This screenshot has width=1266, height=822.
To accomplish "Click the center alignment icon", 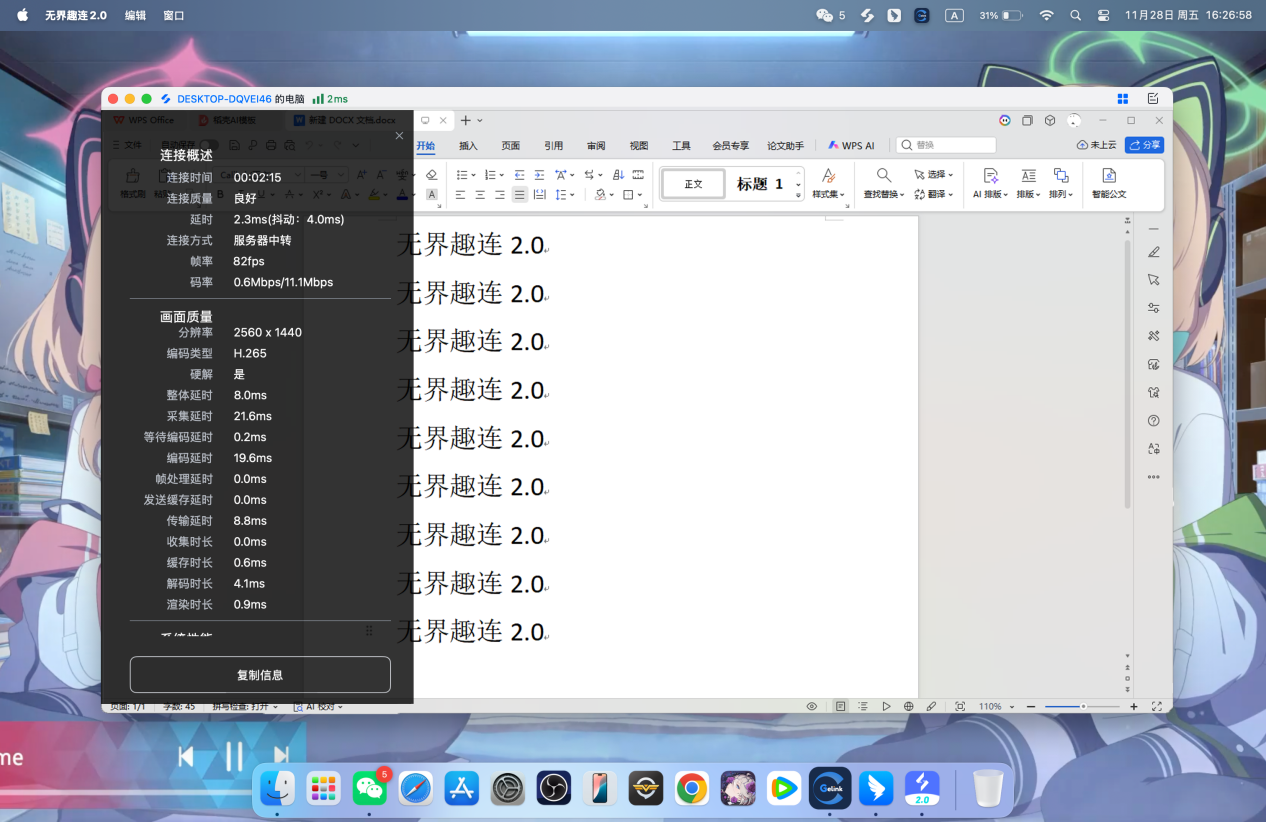I will point(480,195).
